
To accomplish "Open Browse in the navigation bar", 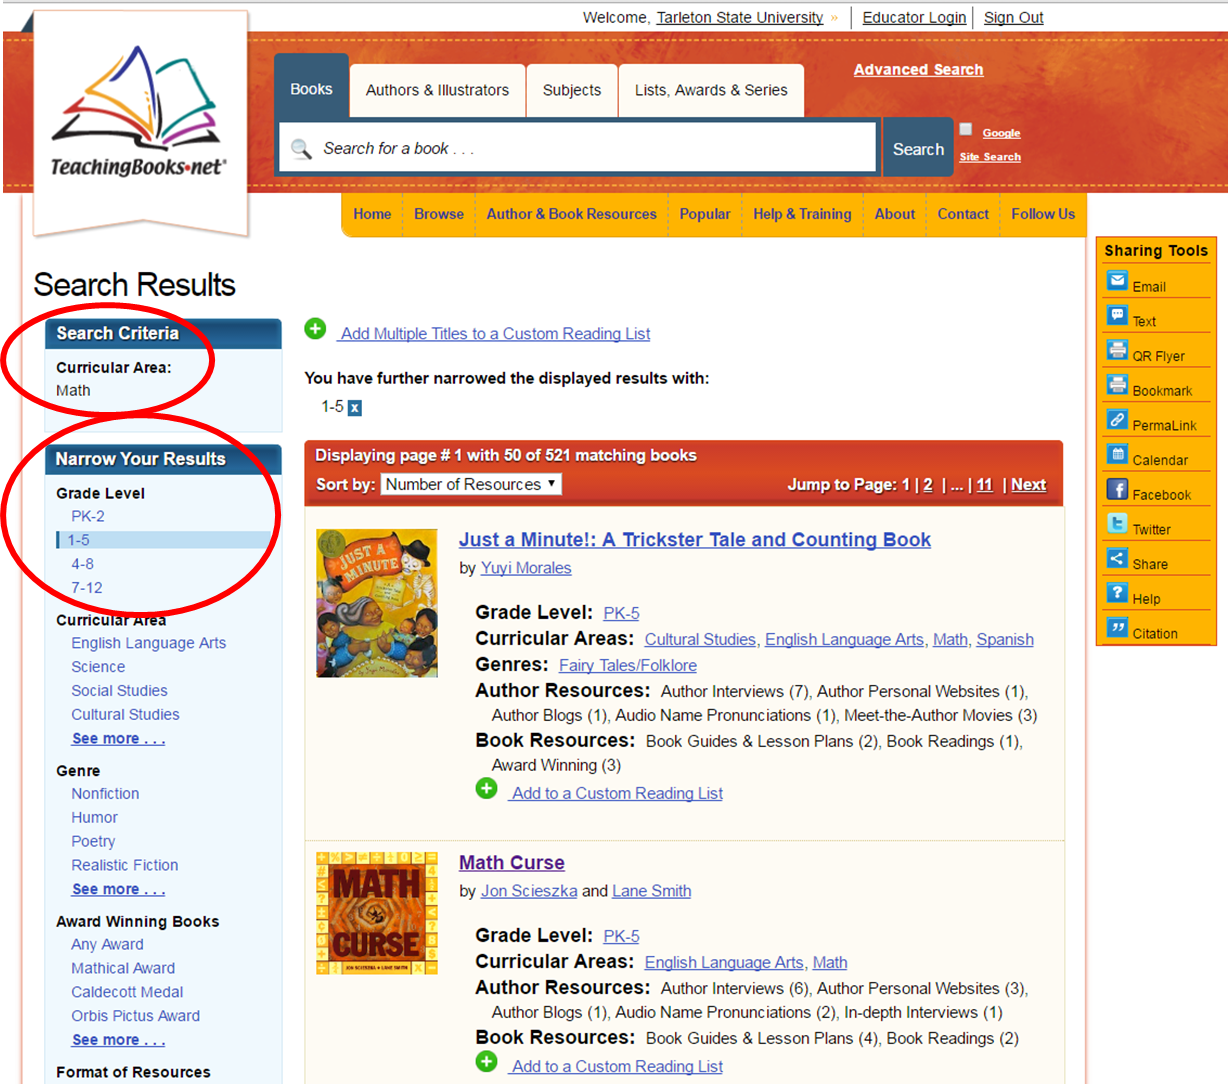I will (439, 214).
